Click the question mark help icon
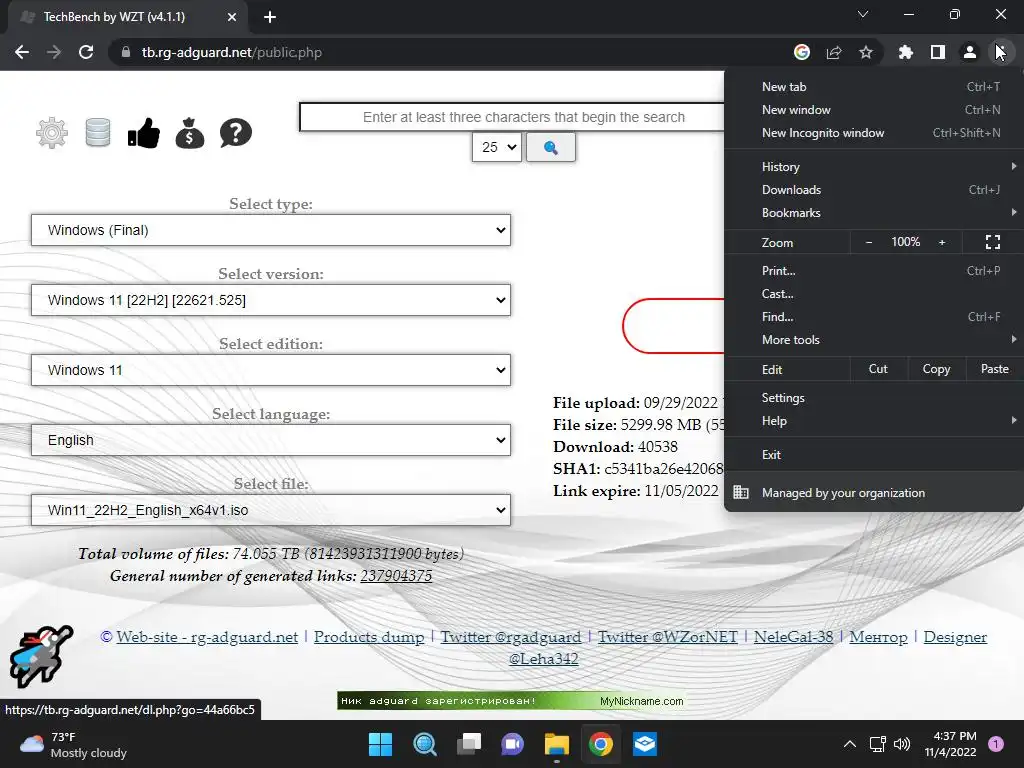This screenshot has height=768, width=1024. (236, 133)
